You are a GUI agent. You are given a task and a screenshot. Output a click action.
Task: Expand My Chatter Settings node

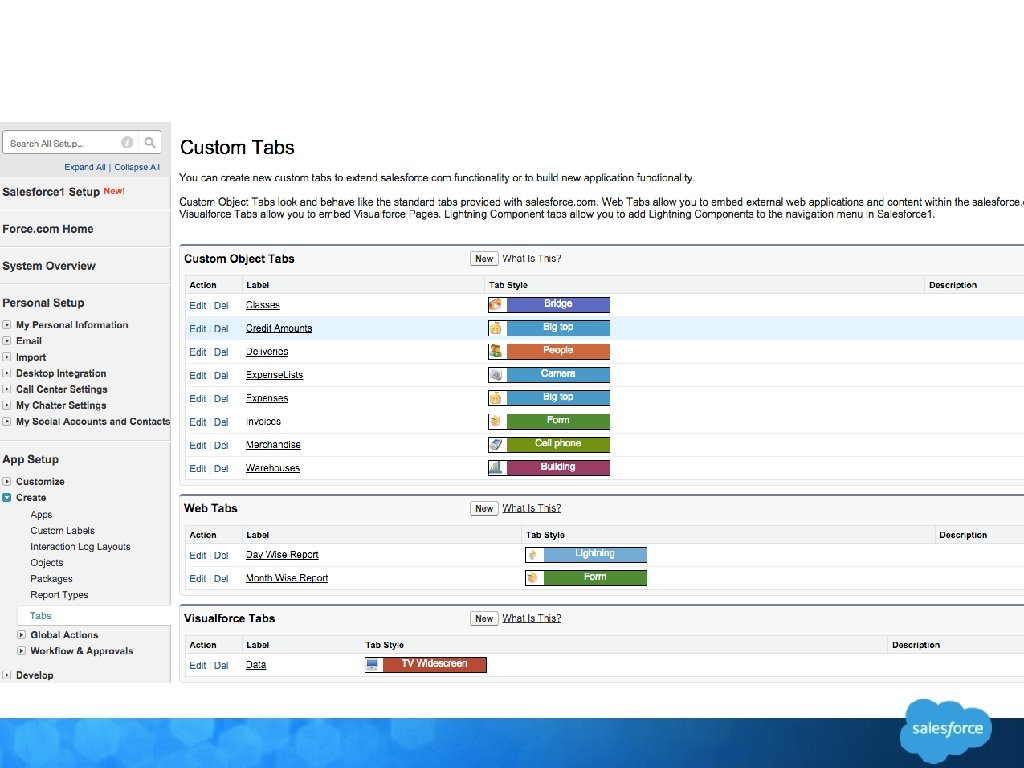(x=7, y=405)
